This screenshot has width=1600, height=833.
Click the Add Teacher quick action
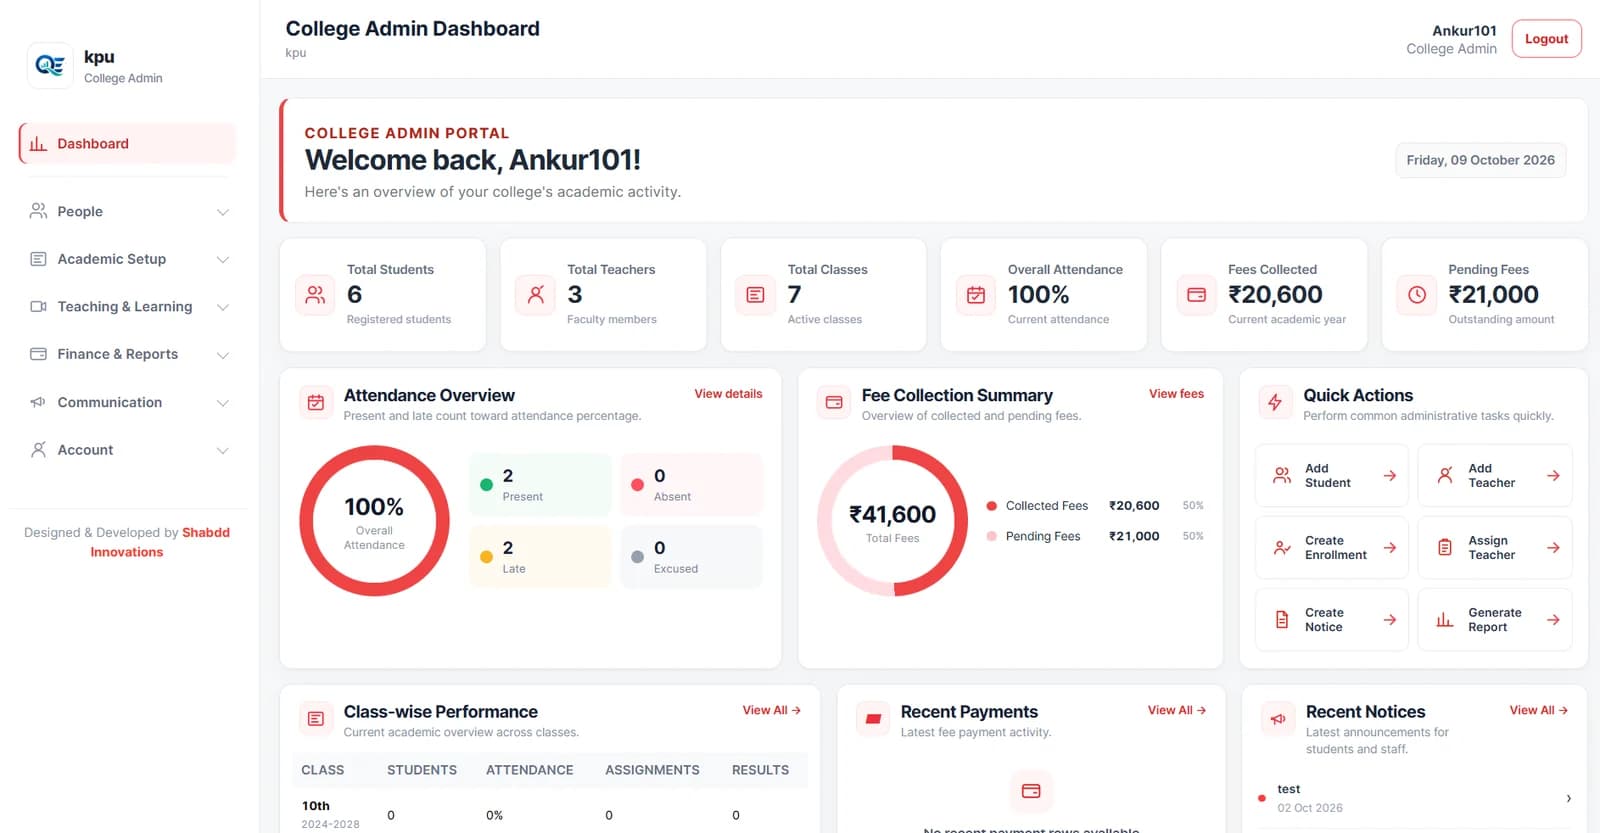point(1495,476)
